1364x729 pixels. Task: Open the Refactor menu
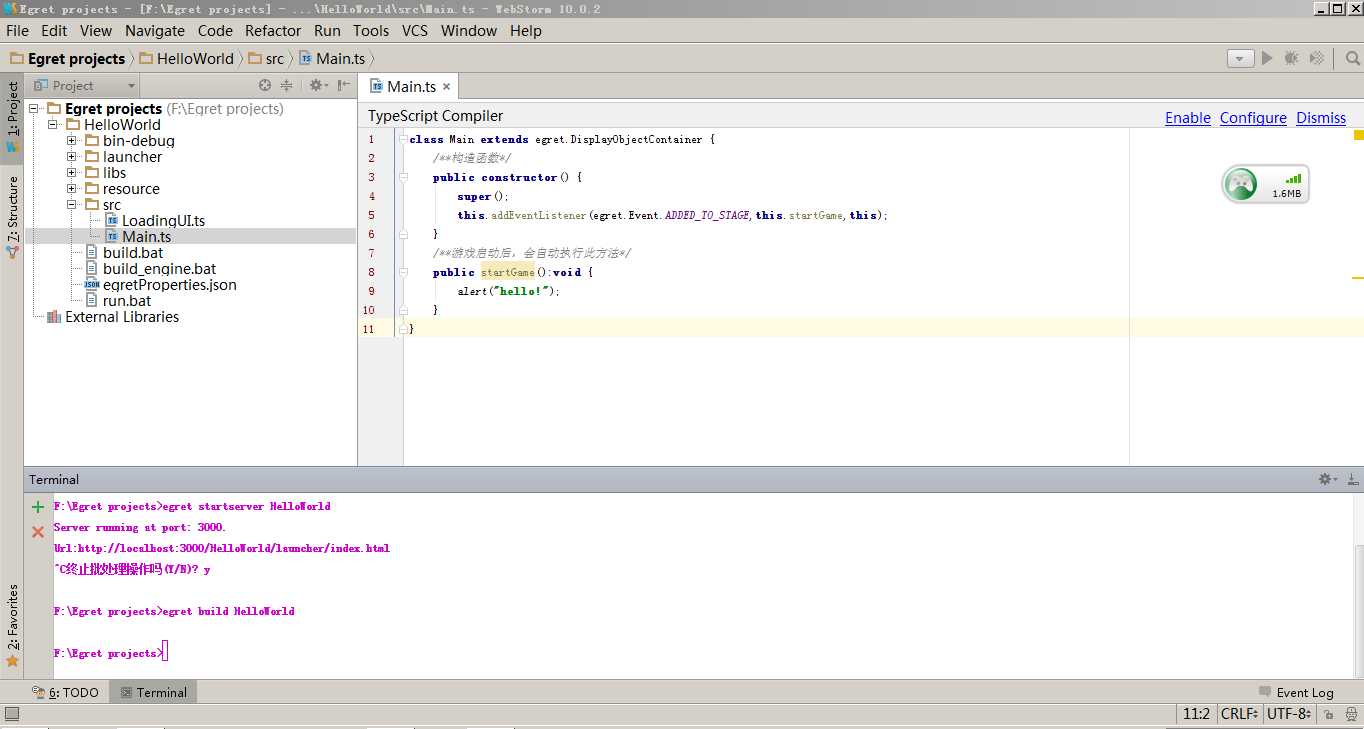point(273,31)
